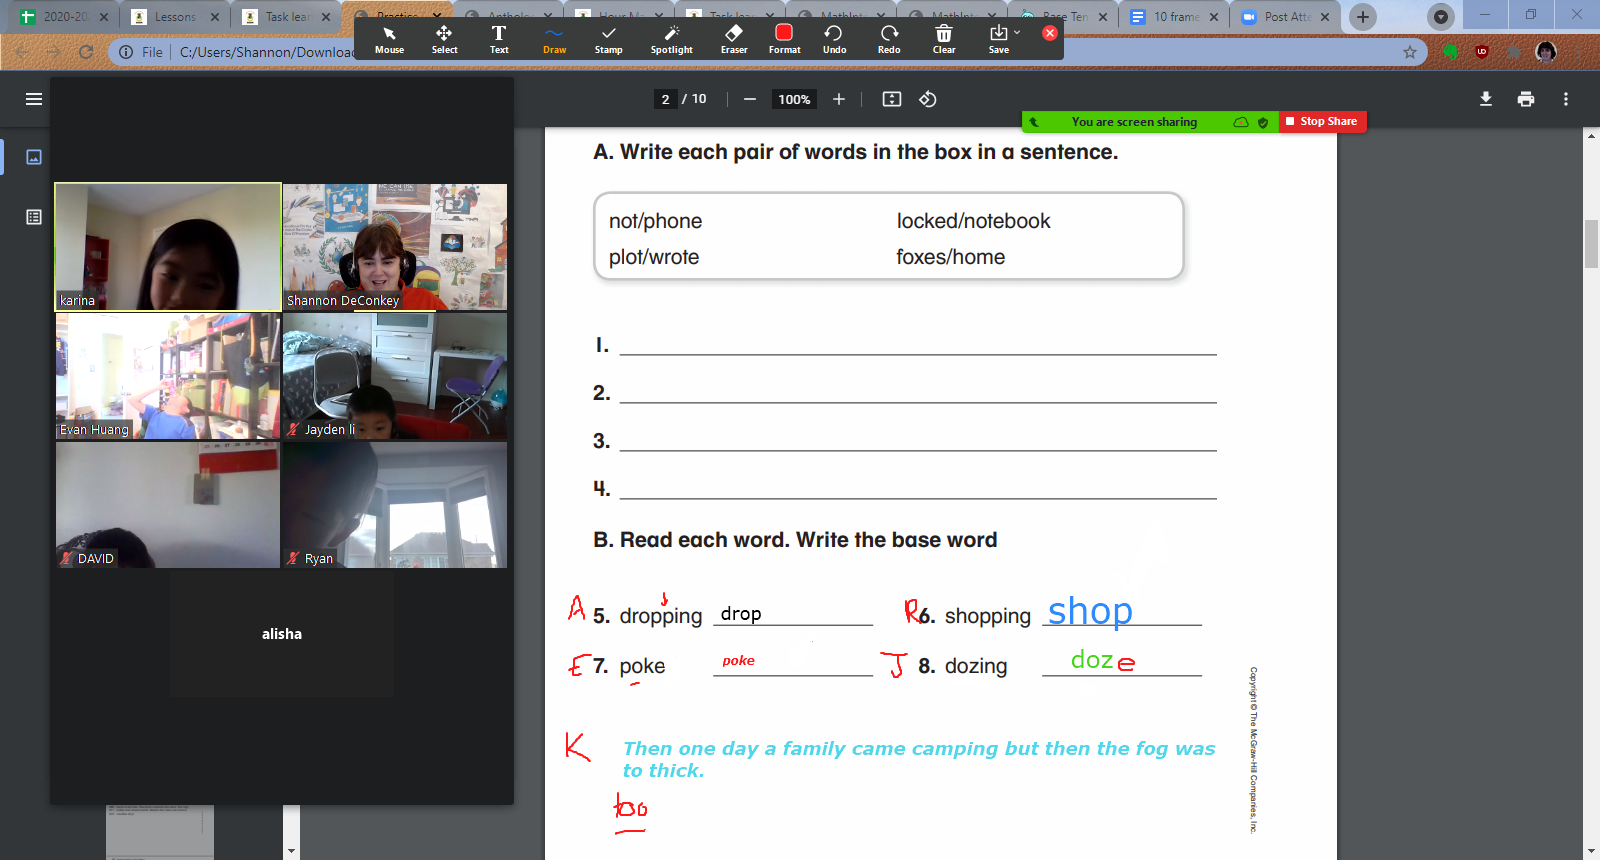
Task: Select DAVID's video tile
Action: pyautogui.click(x=168, y=505)
